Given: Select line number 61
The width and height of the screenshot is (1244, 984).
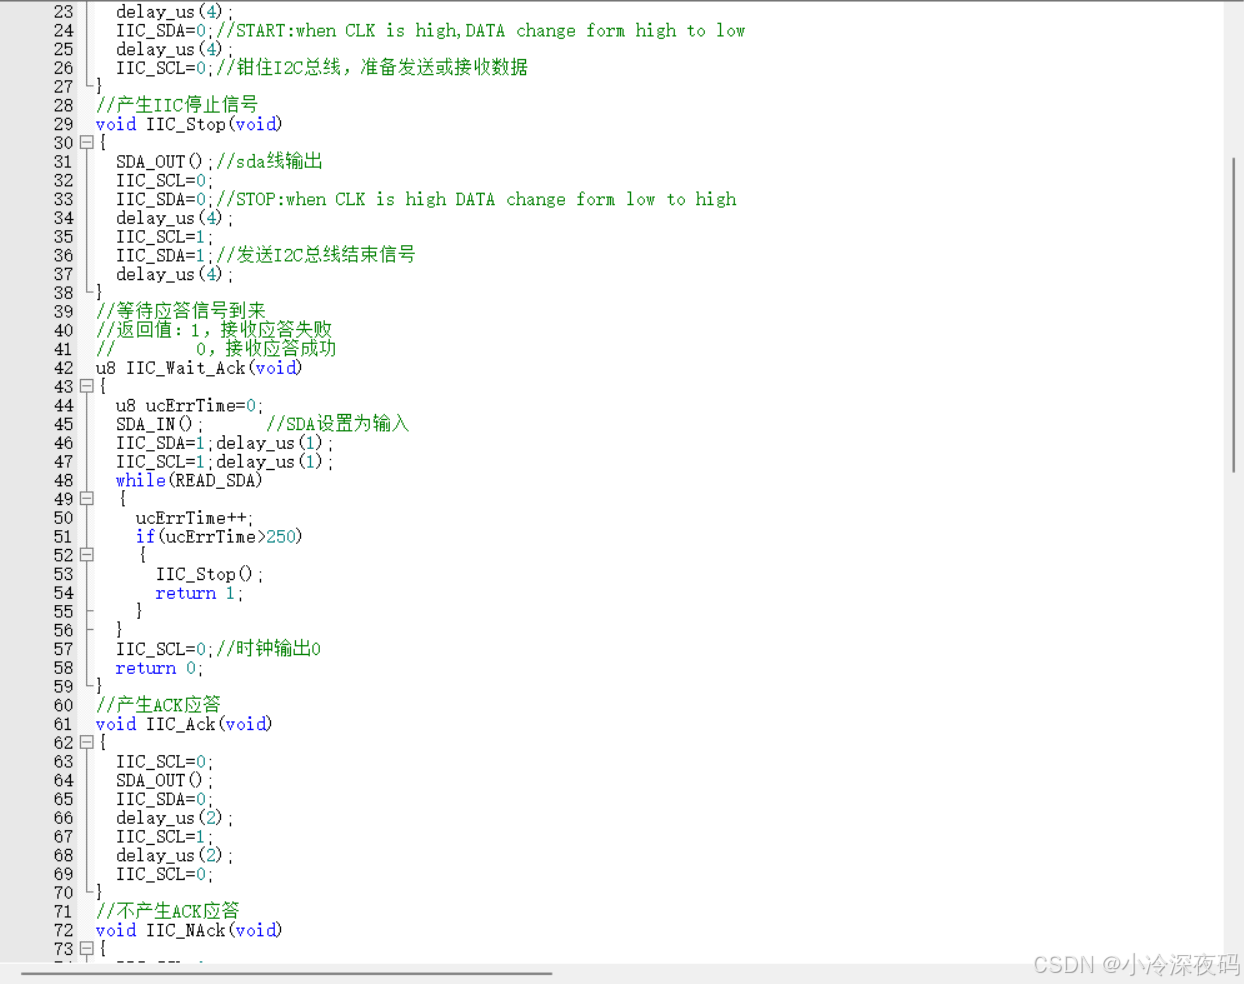Looking at the screenshot, I should (x=63, y=724).
